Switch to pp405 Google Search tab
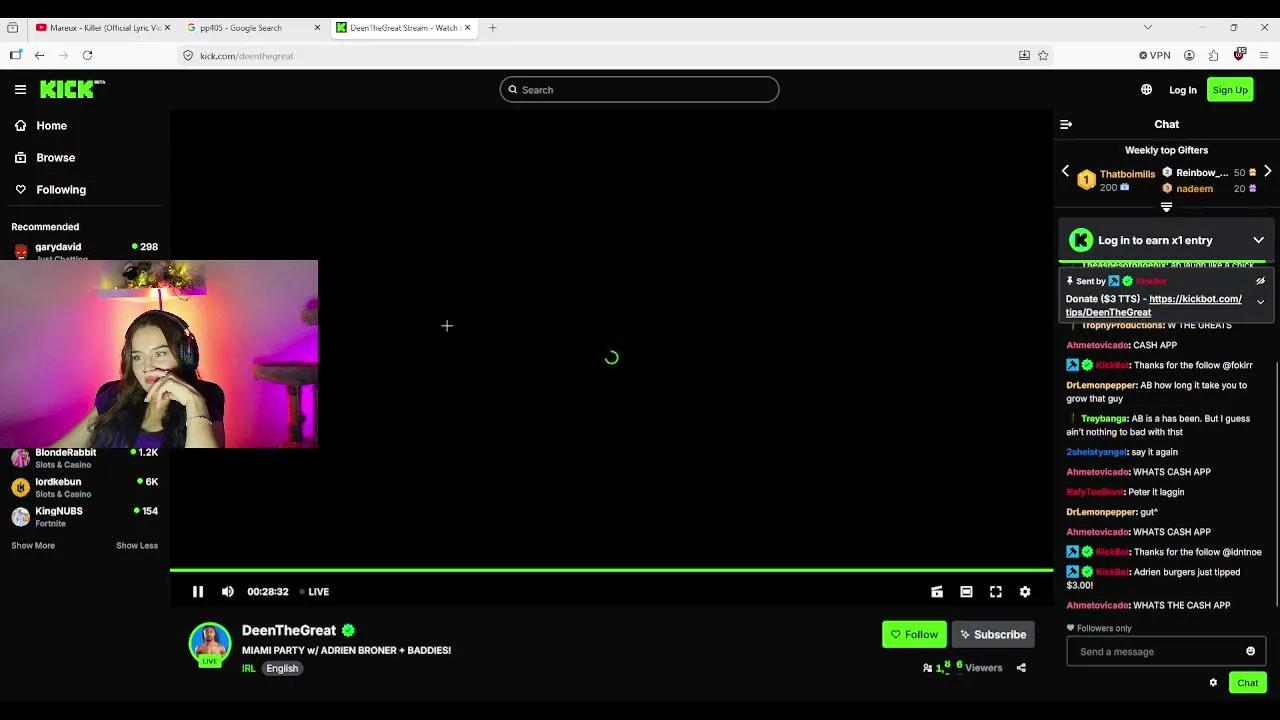The image size is (1280, 720). coord(252,28)
